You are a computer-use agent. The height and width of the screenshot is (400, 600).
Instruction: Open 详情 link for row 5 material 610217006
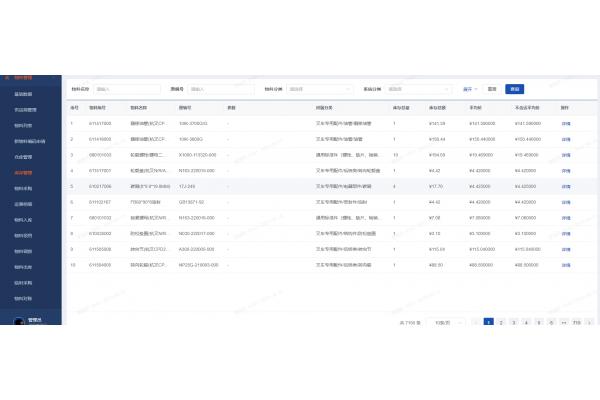click(x=565, y=187)
